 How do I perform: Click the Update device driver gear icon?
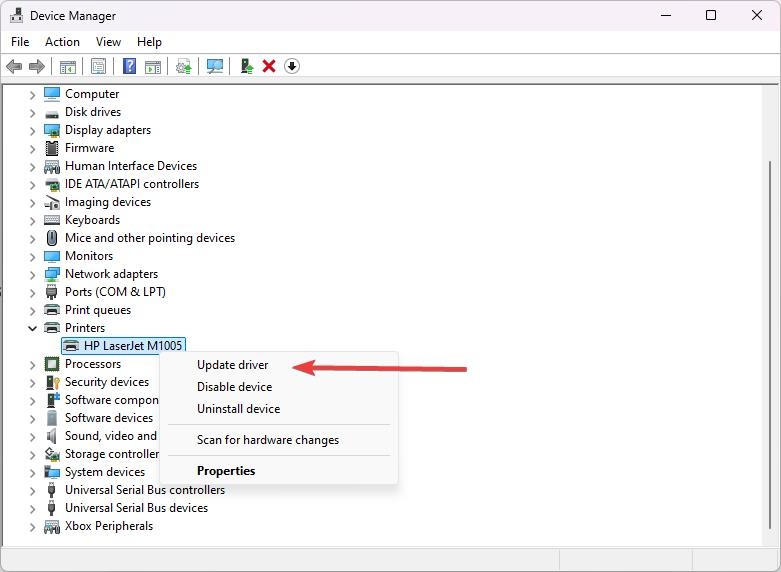[184, 66]
